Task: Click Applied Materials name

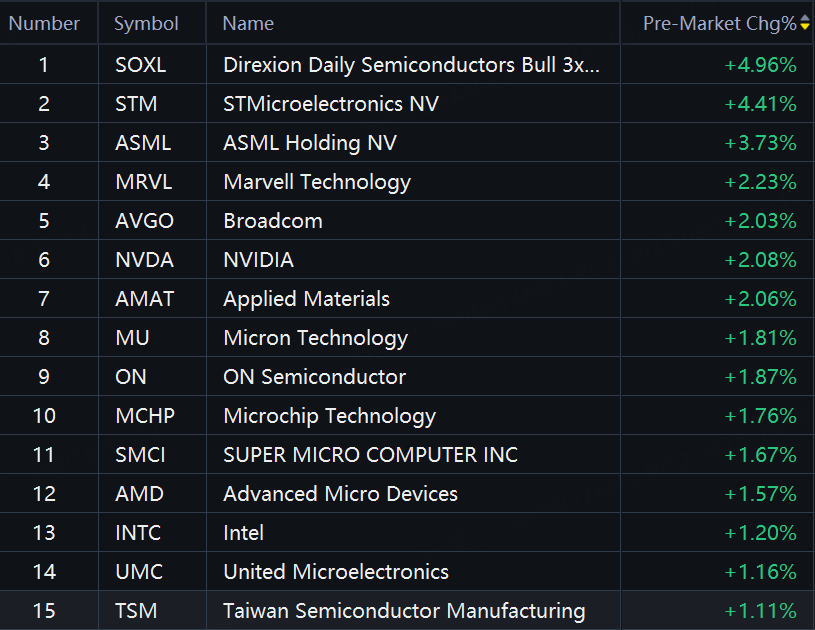Action: coord(306,299)
